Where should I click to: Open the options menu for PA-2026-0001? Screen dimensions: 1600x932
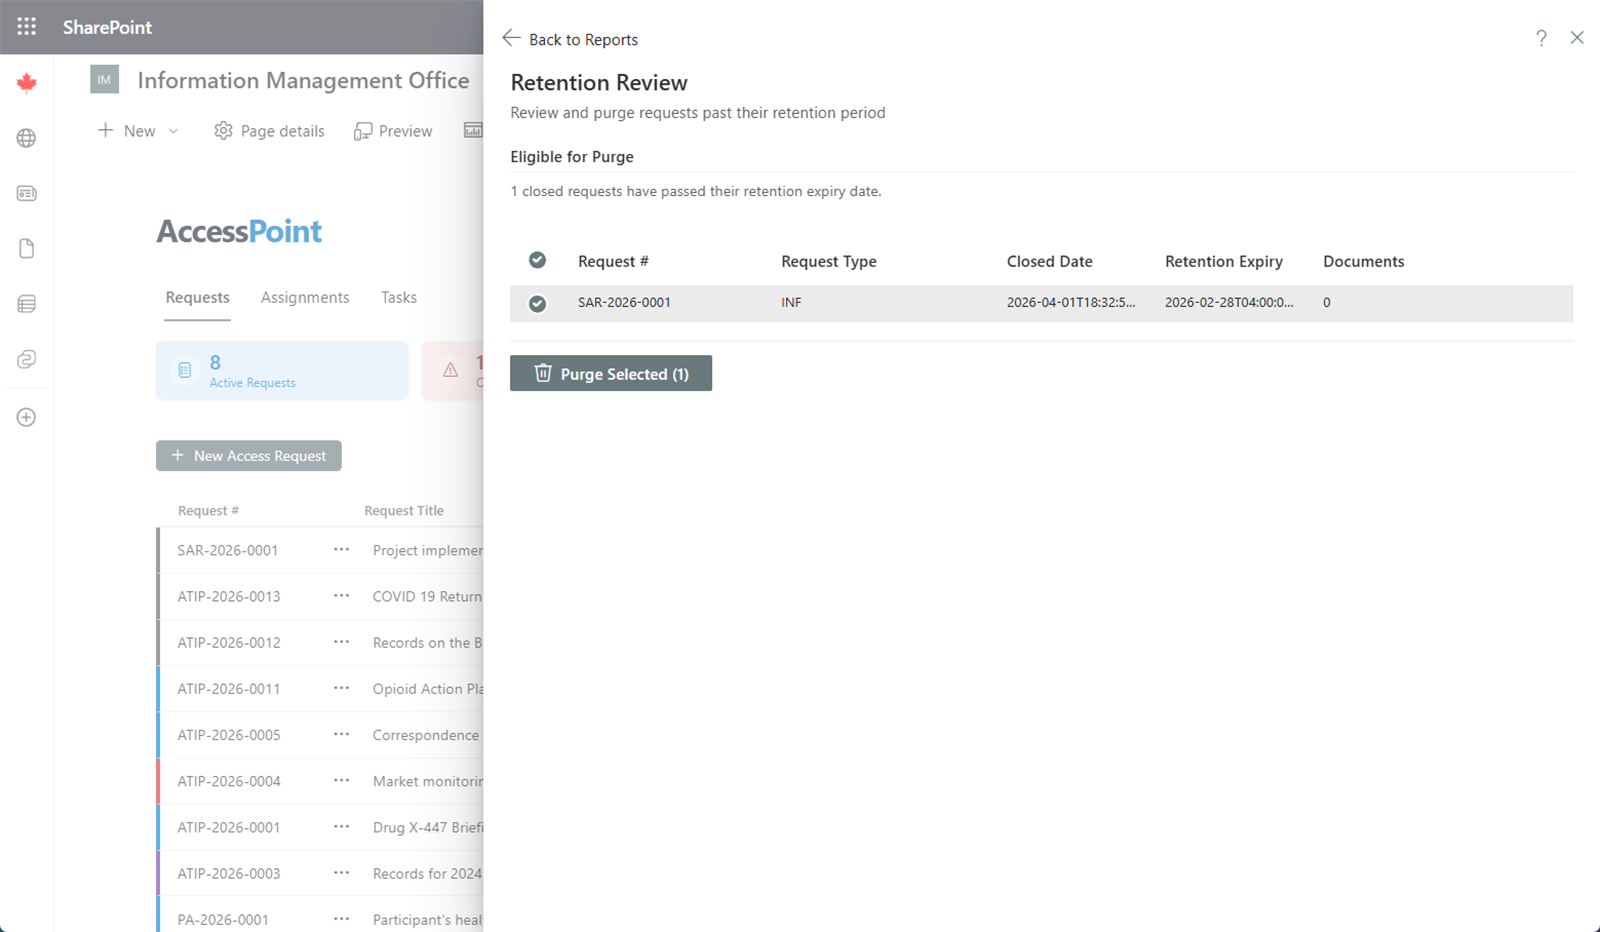tap(340, 918)
